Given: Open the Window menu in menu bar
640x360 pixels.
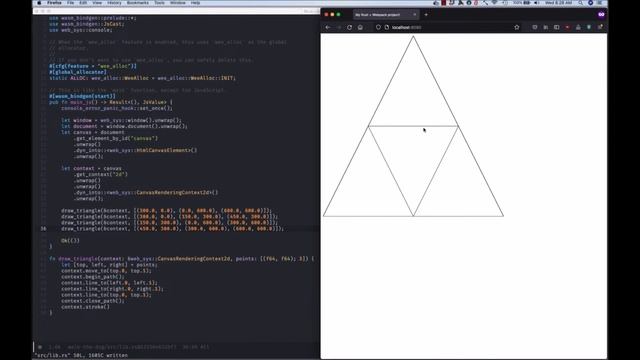Looking at the screenshot, I should click(x=178, y=3).
